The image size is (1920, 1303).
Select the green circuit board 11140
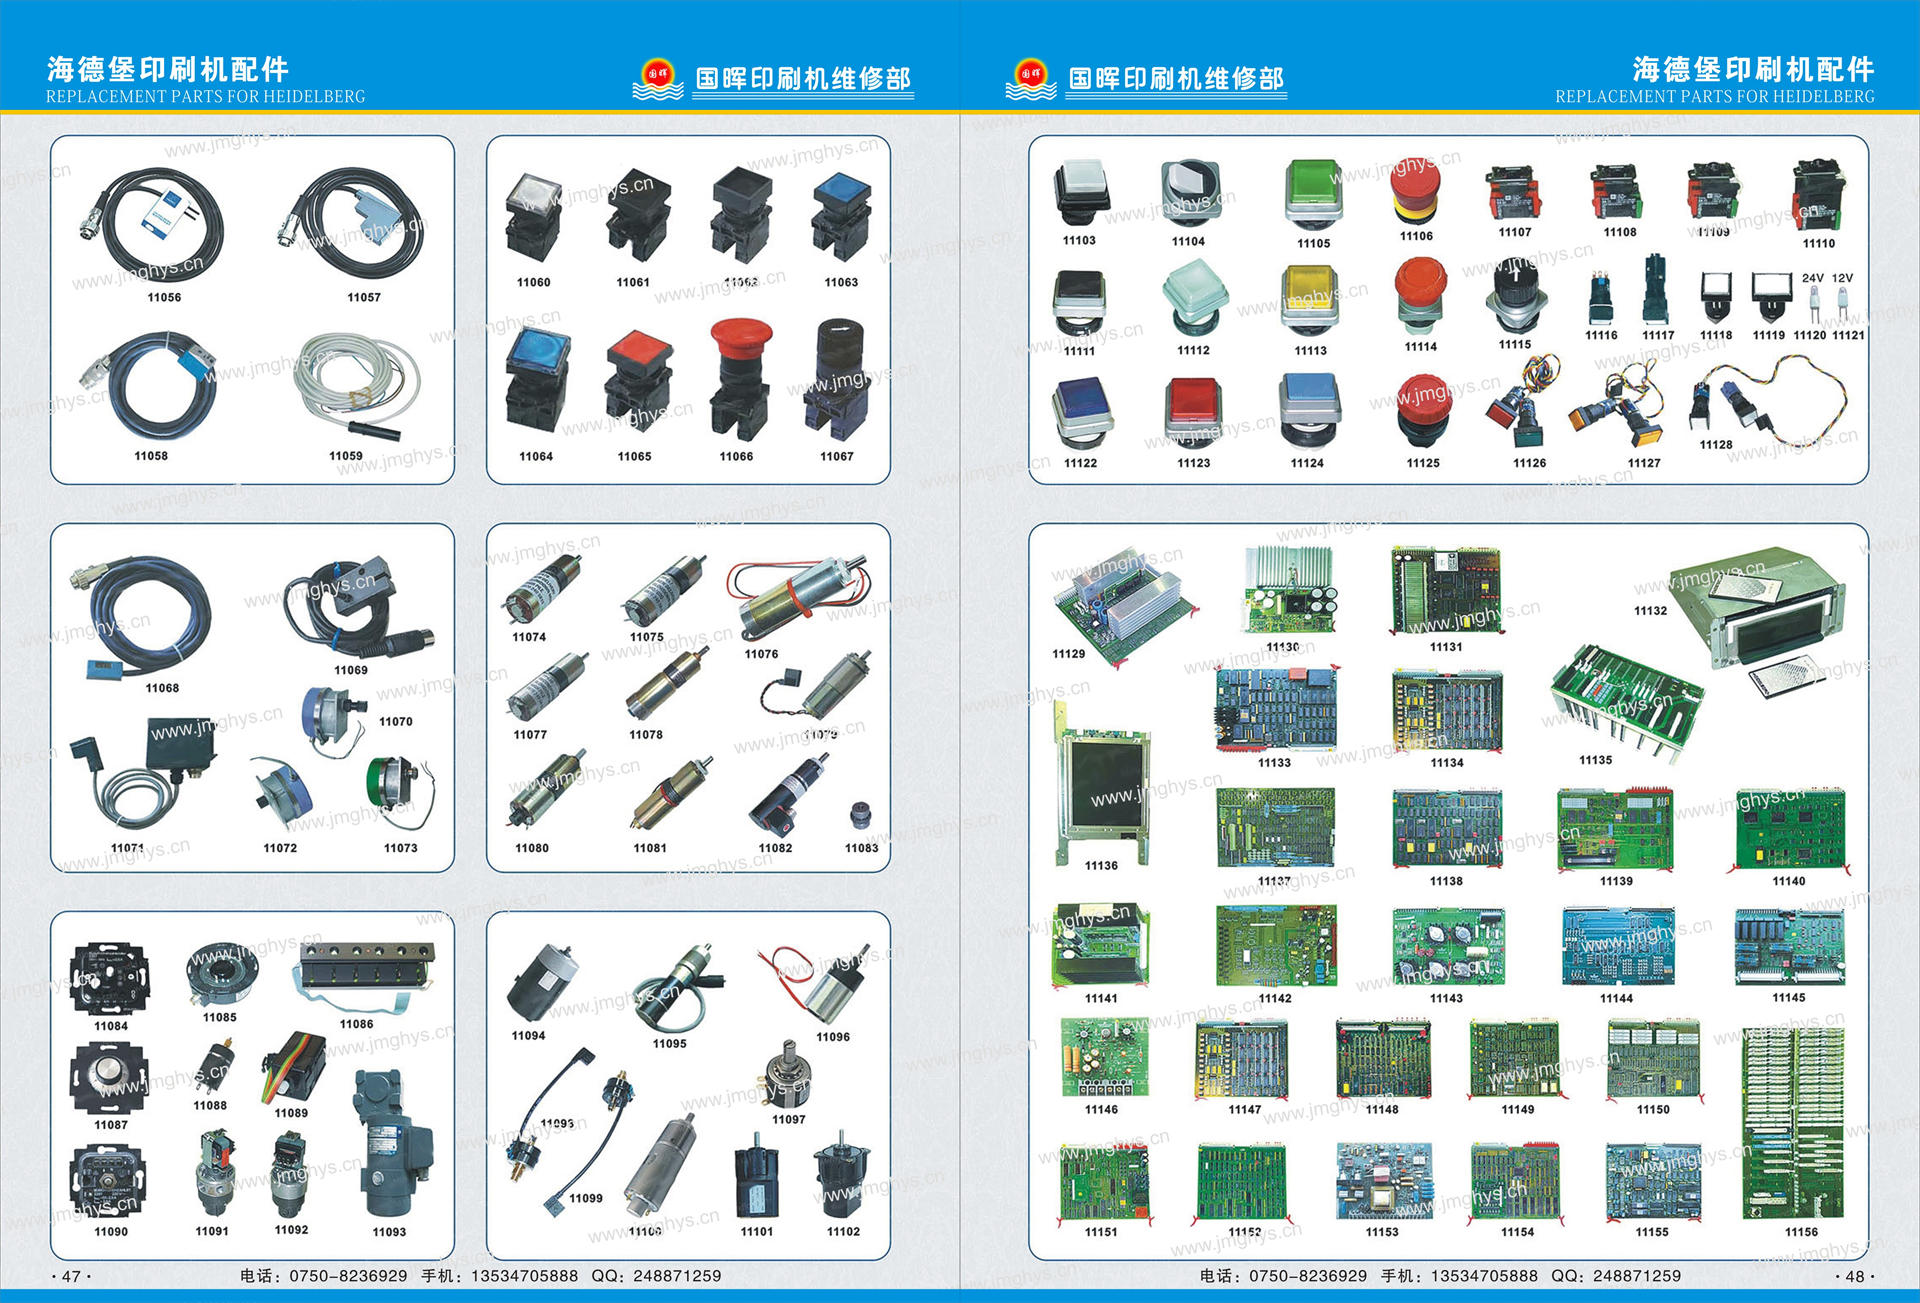coord(1790,830)
